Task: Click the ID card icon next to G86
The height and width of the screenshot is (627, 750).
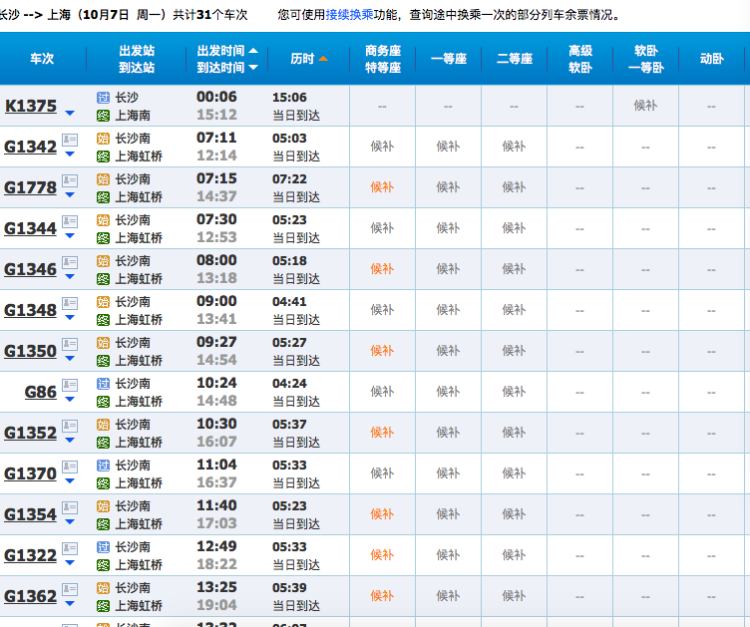Action: coord(70,387)
